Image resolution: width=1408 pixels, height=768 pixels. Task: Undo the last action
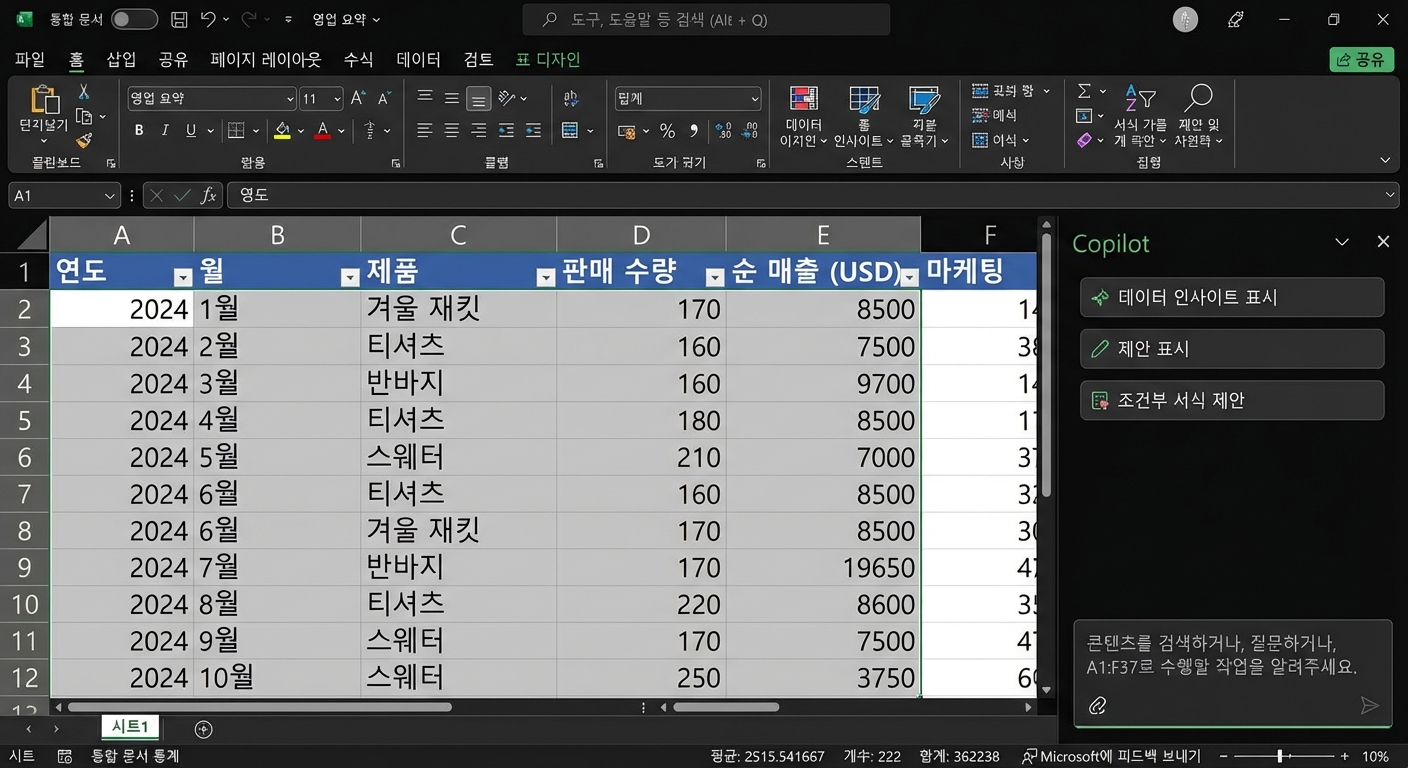[x=208, y=19]
